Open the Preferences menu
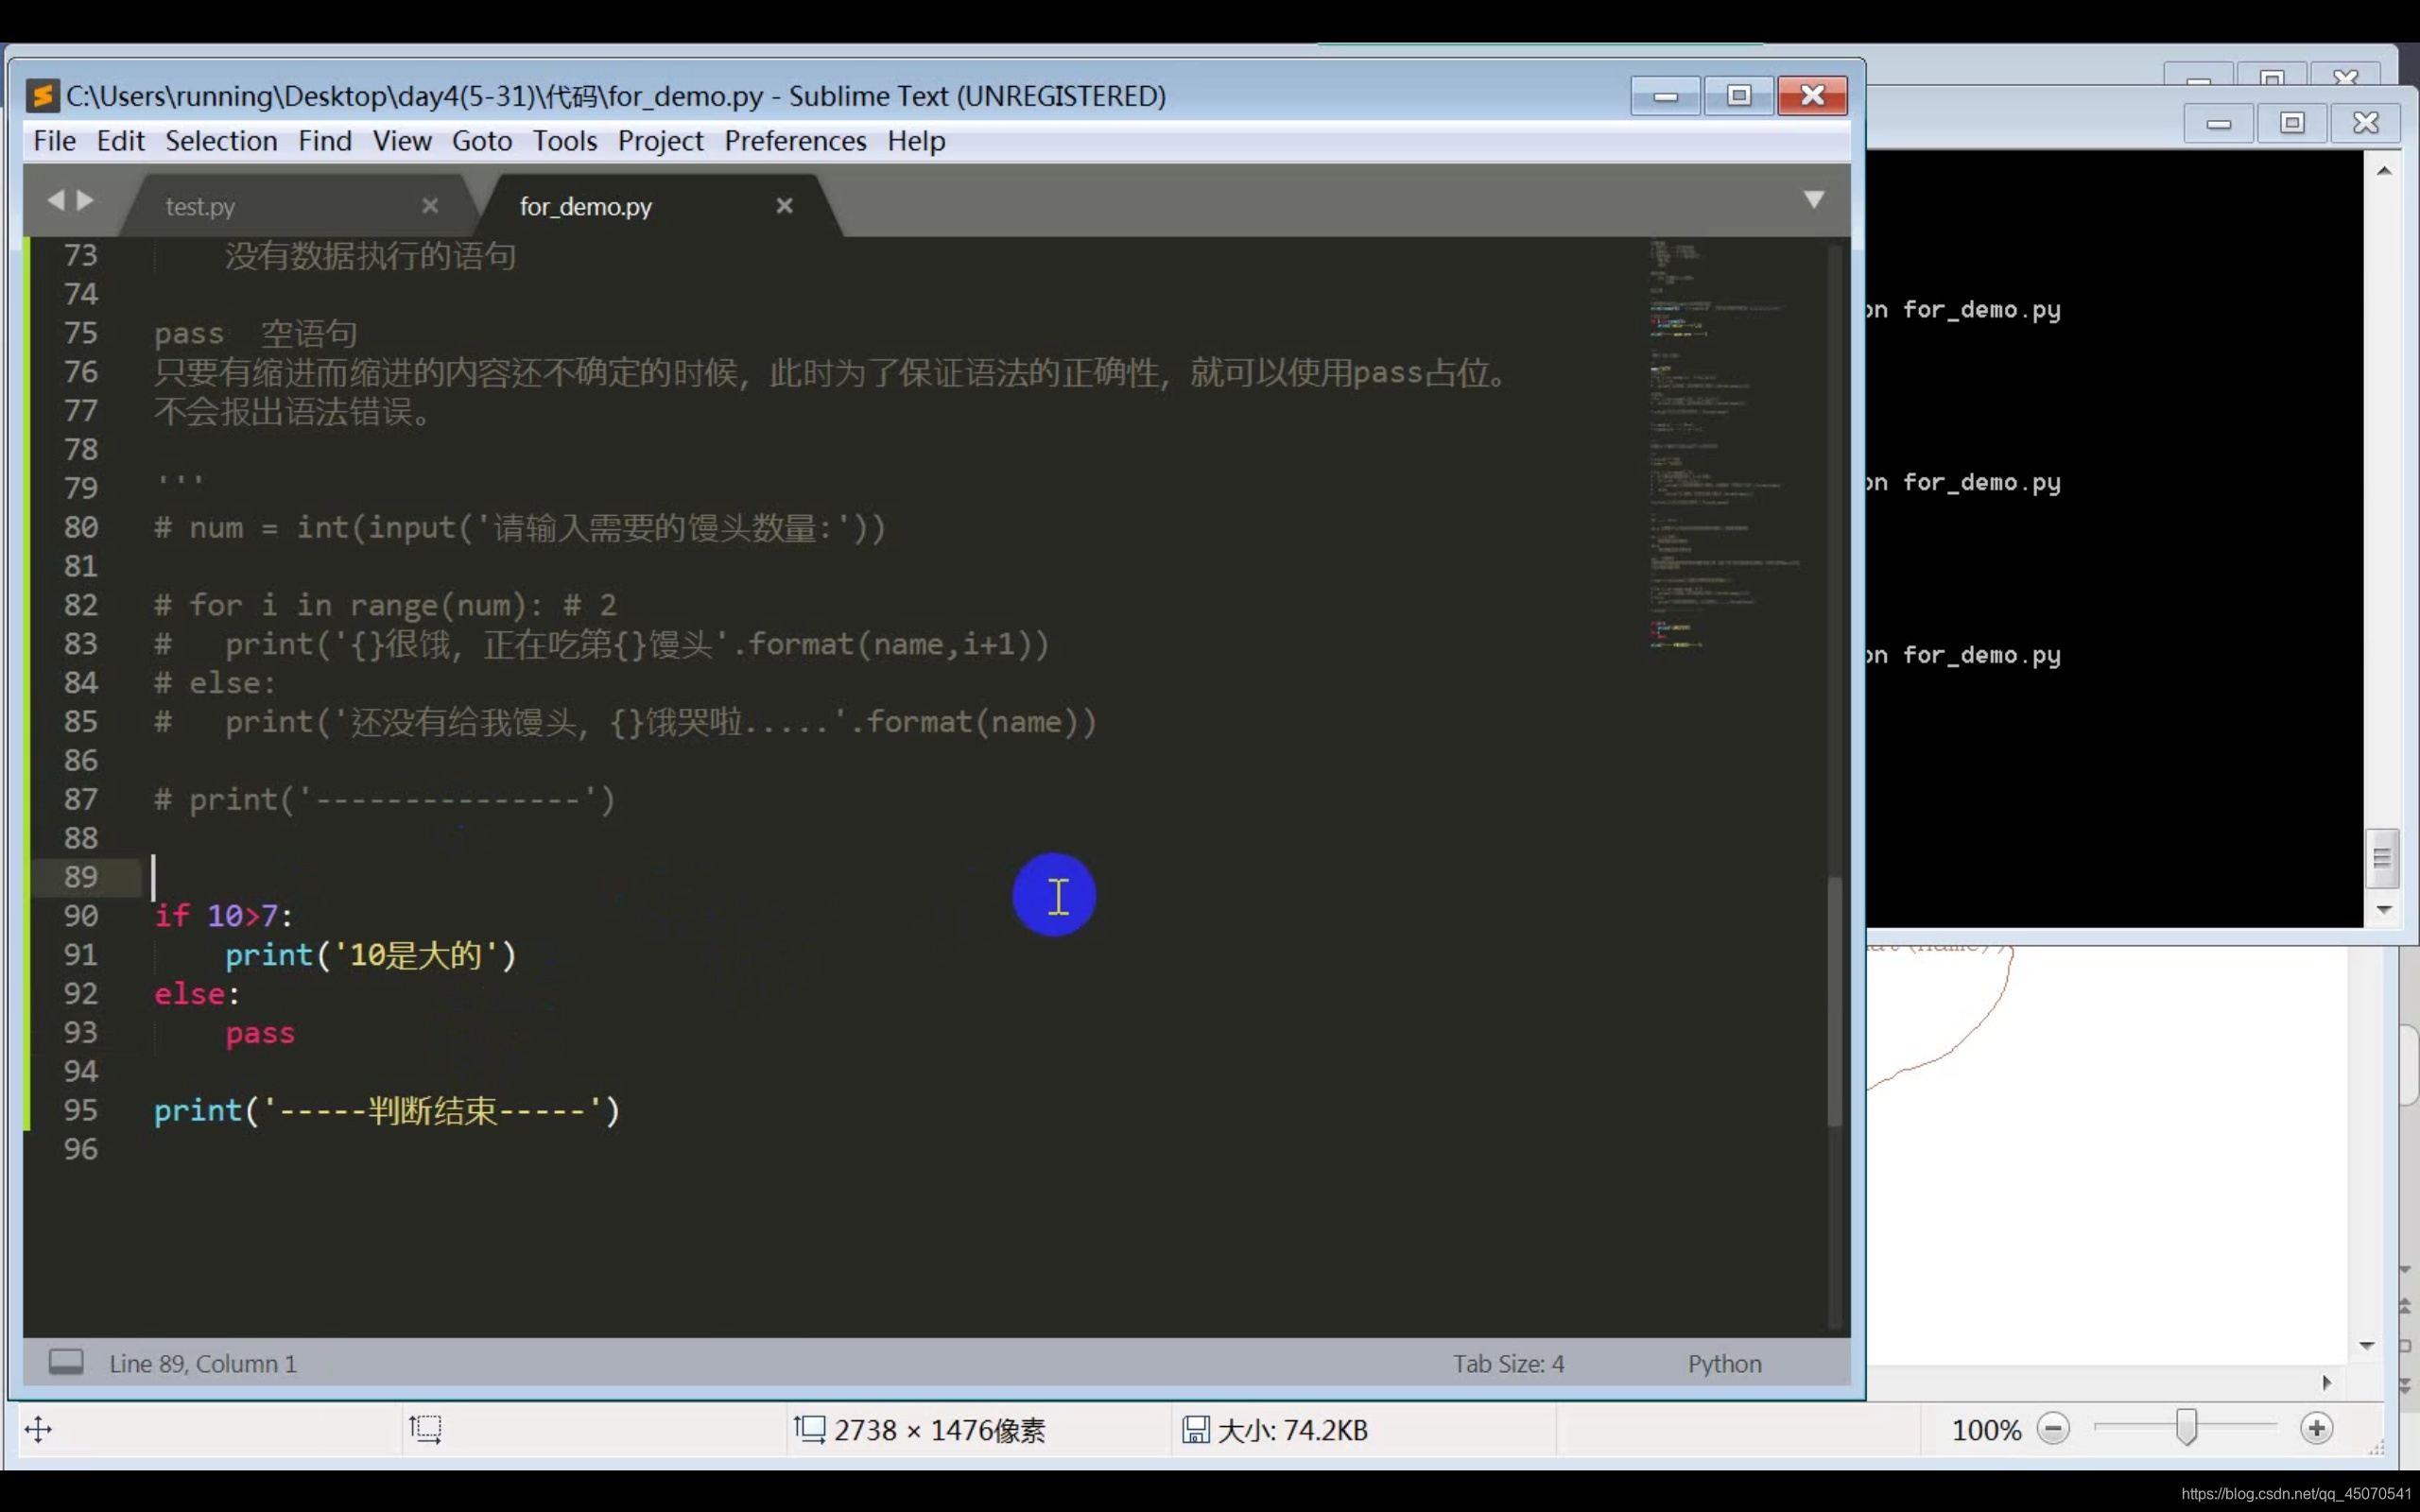This screenshot has width=2420, height=1512. tap(795, 141)
